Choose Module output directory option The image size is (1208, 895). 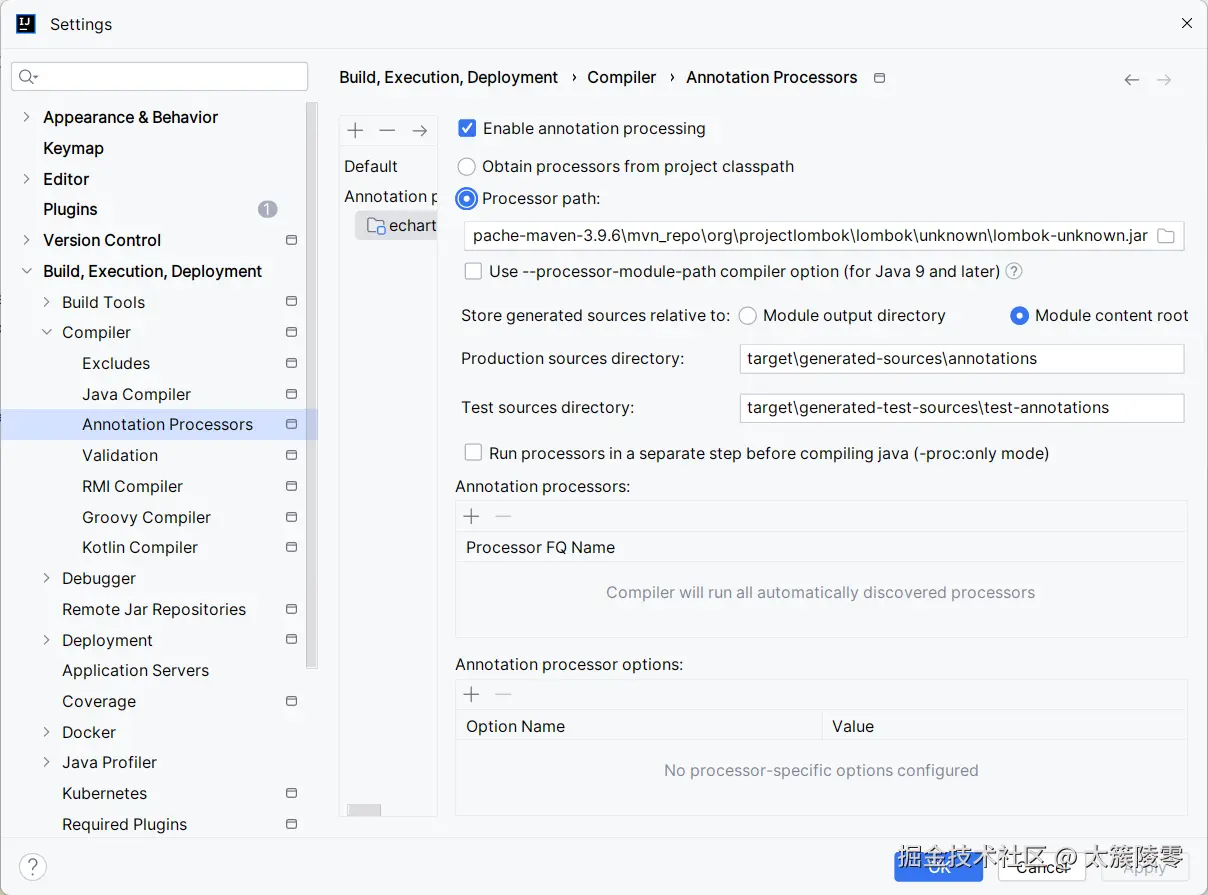[x=747, y=316]
